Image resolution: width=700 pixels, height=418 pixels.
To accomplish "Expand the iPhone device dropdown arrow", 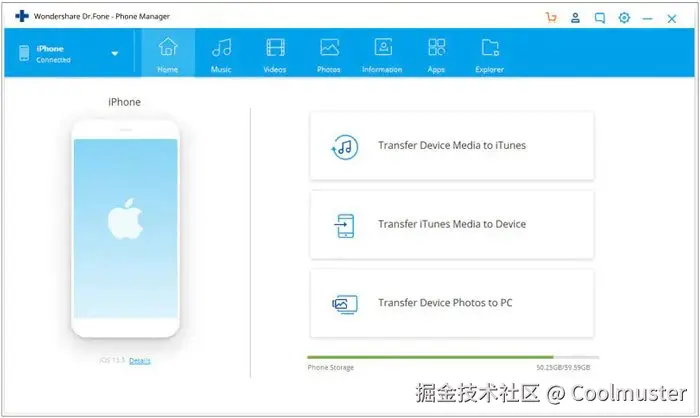I will point(115,54).
